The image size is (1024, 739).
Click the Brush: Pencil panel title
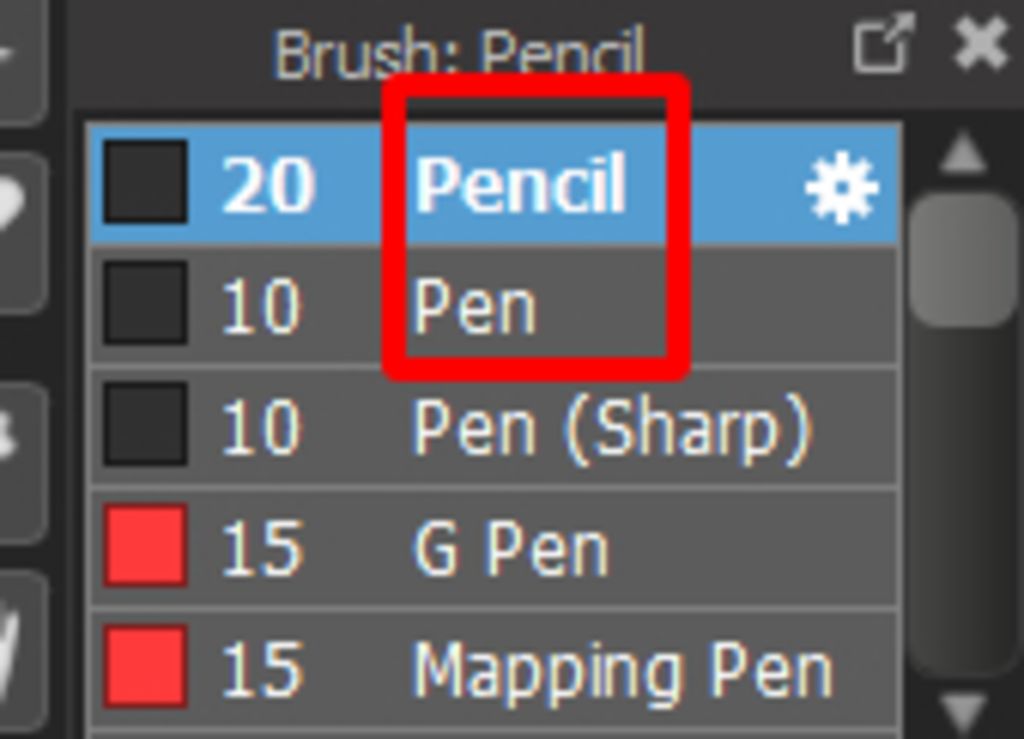pos(459,52)
